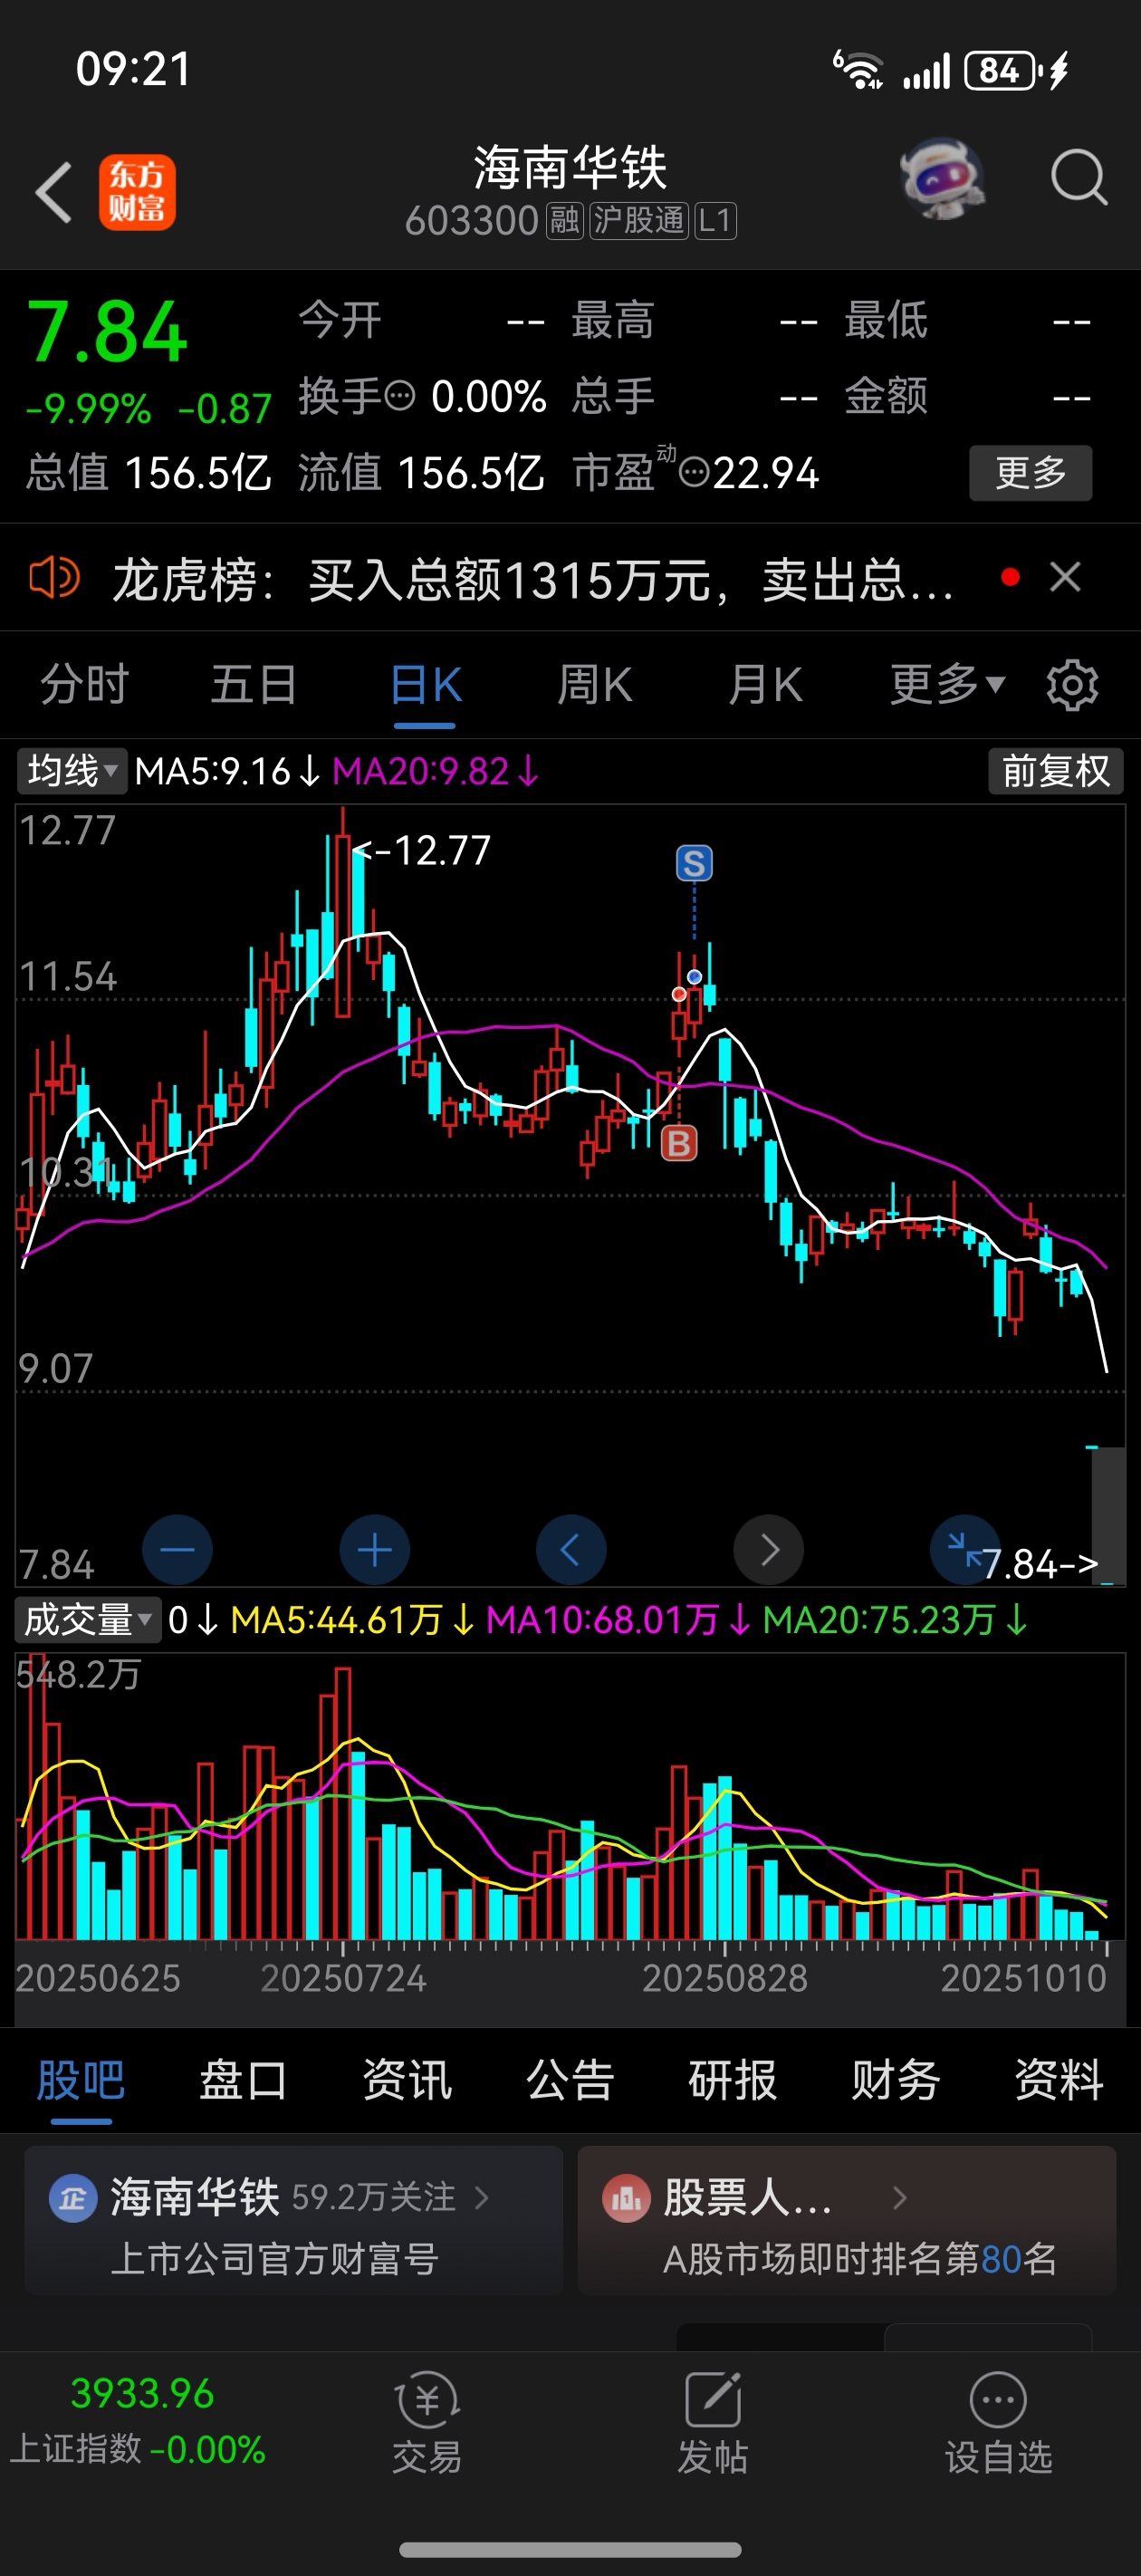Switch to 月K tab
The height and width of the screenshot is (2576, 1141).
(x=765, y=685)
